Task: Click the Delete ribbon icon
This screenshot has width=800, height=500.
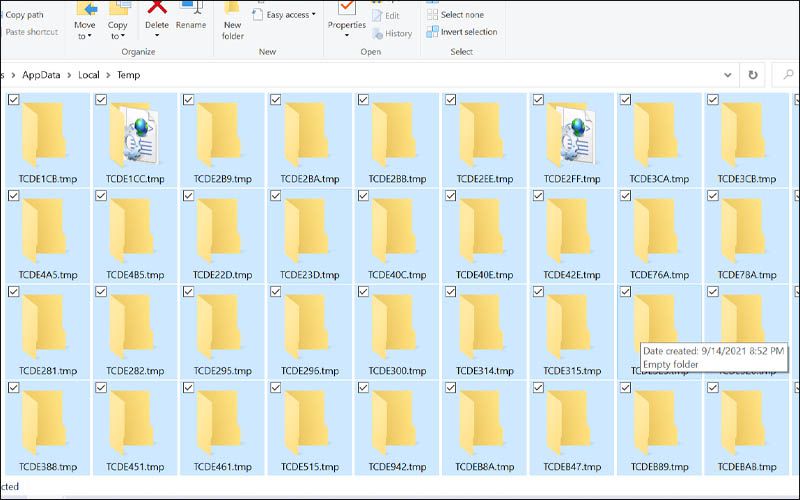Action: click(x=157, y=10)
